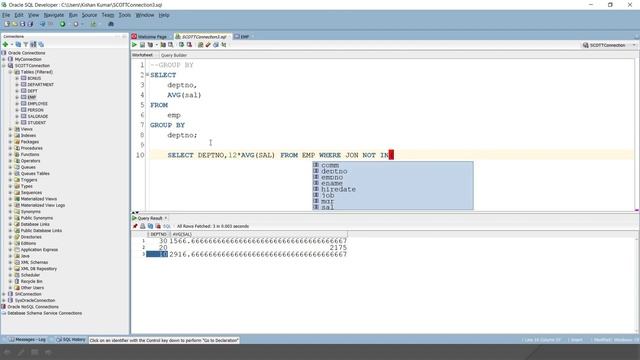Select the STUDENT table in tree
640x360 pixels.
tap(36, 122)
